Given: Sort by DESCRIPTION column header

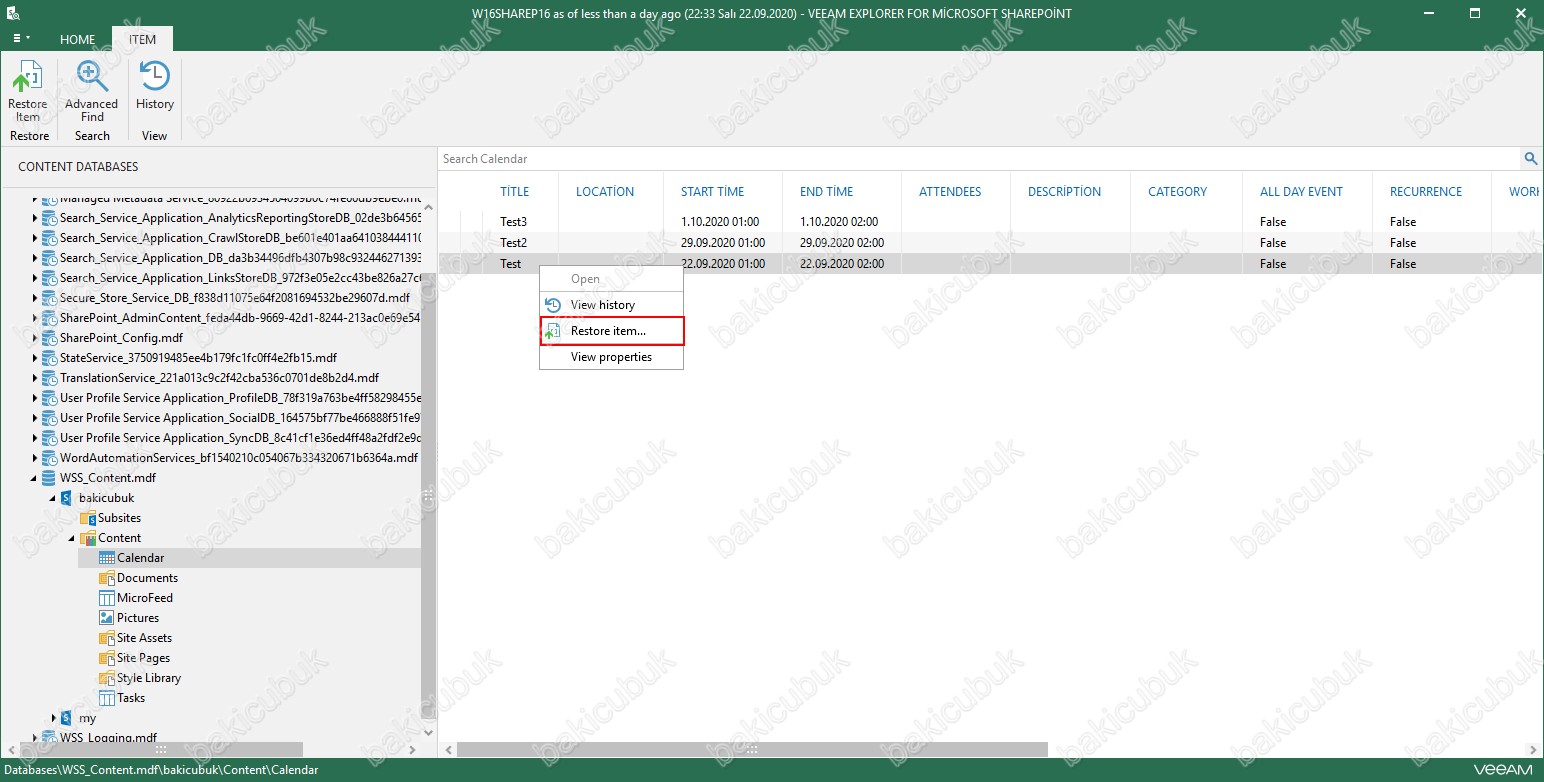Looking at the screenshot, I should tap(1064, 192).
